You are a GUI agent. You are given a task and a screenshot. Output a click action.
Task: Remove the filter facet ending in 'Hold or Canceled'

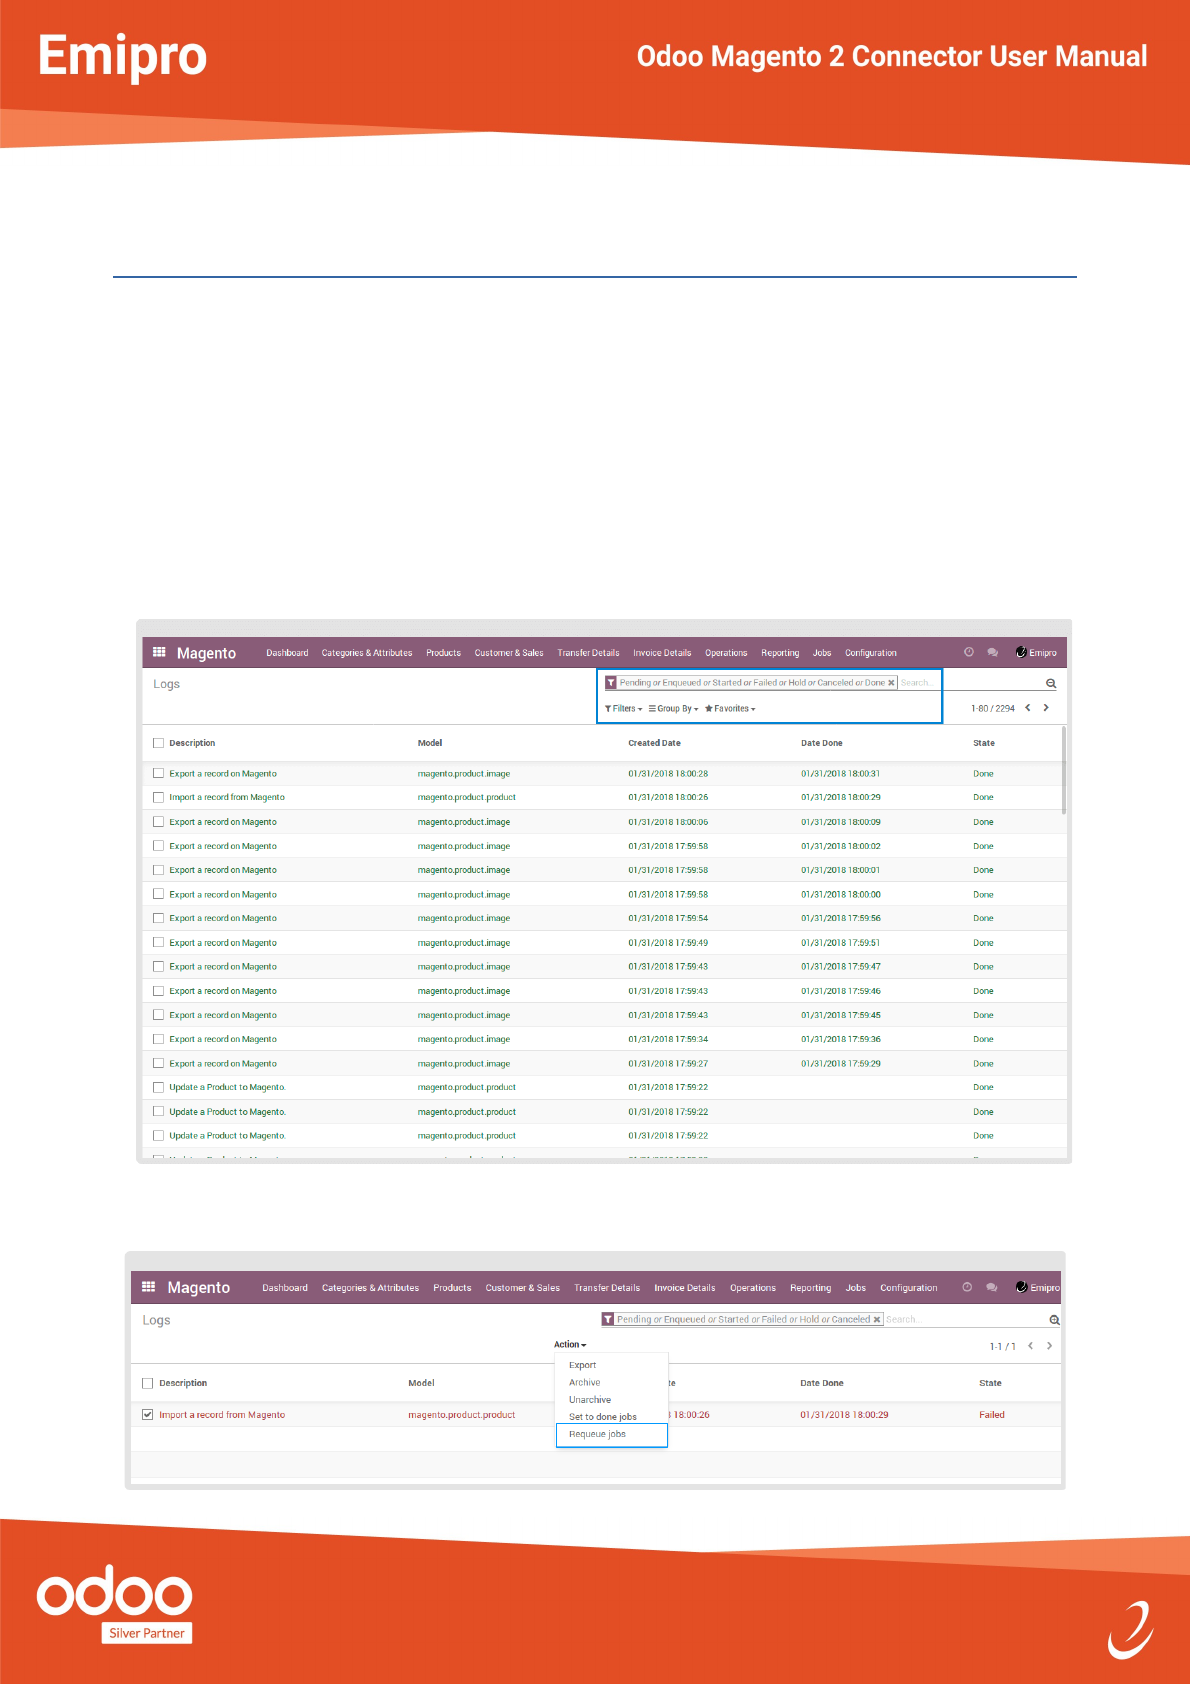877,1319
